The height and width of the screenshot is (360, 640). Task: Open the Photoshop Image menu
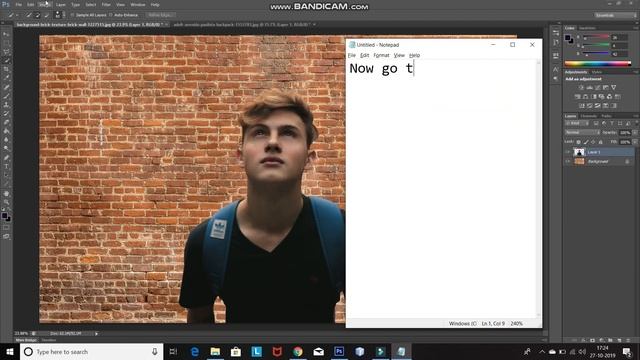(44, 4)
